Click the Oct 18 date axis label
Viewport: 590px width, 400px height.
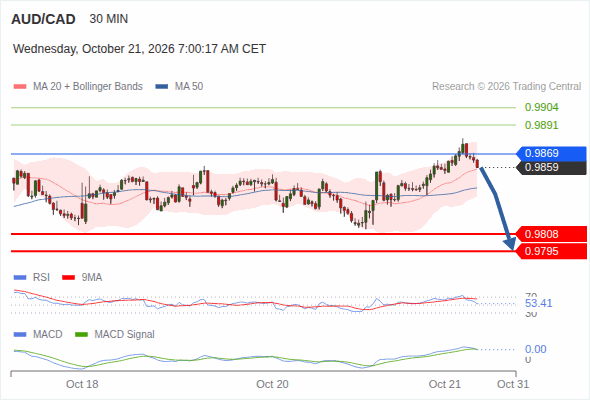point(82,384)
